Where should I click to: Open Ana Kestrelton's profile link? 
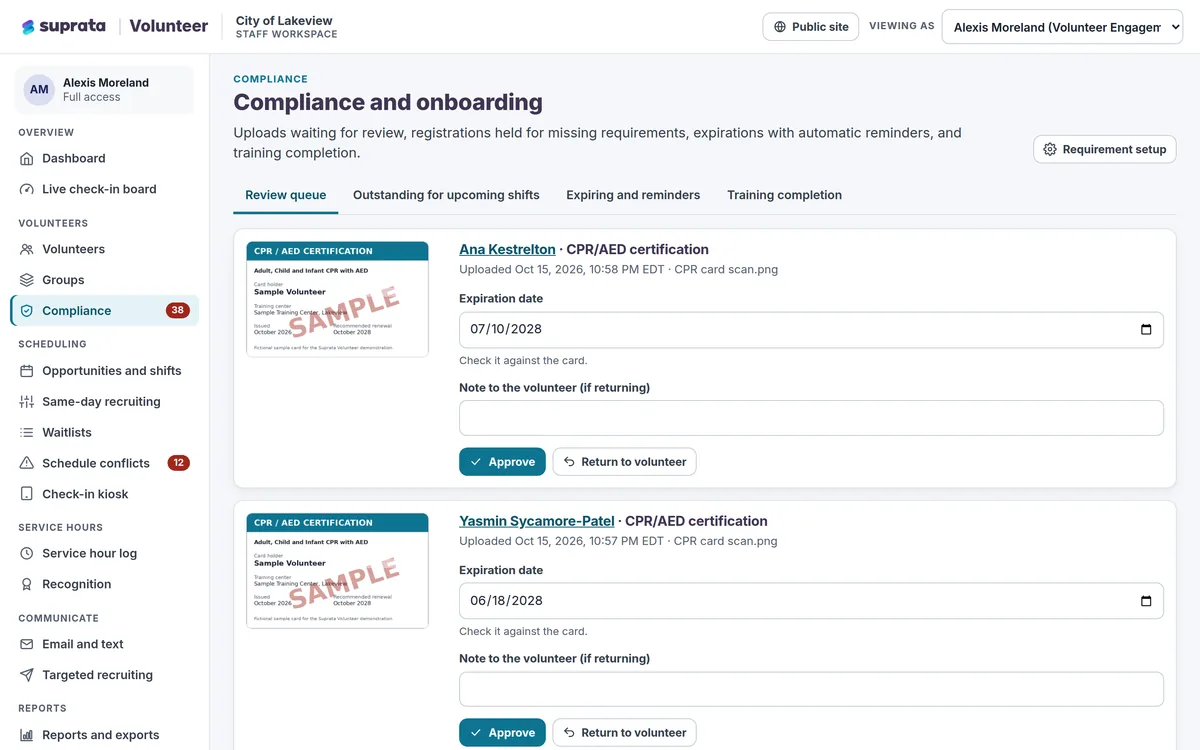point(507,250)
